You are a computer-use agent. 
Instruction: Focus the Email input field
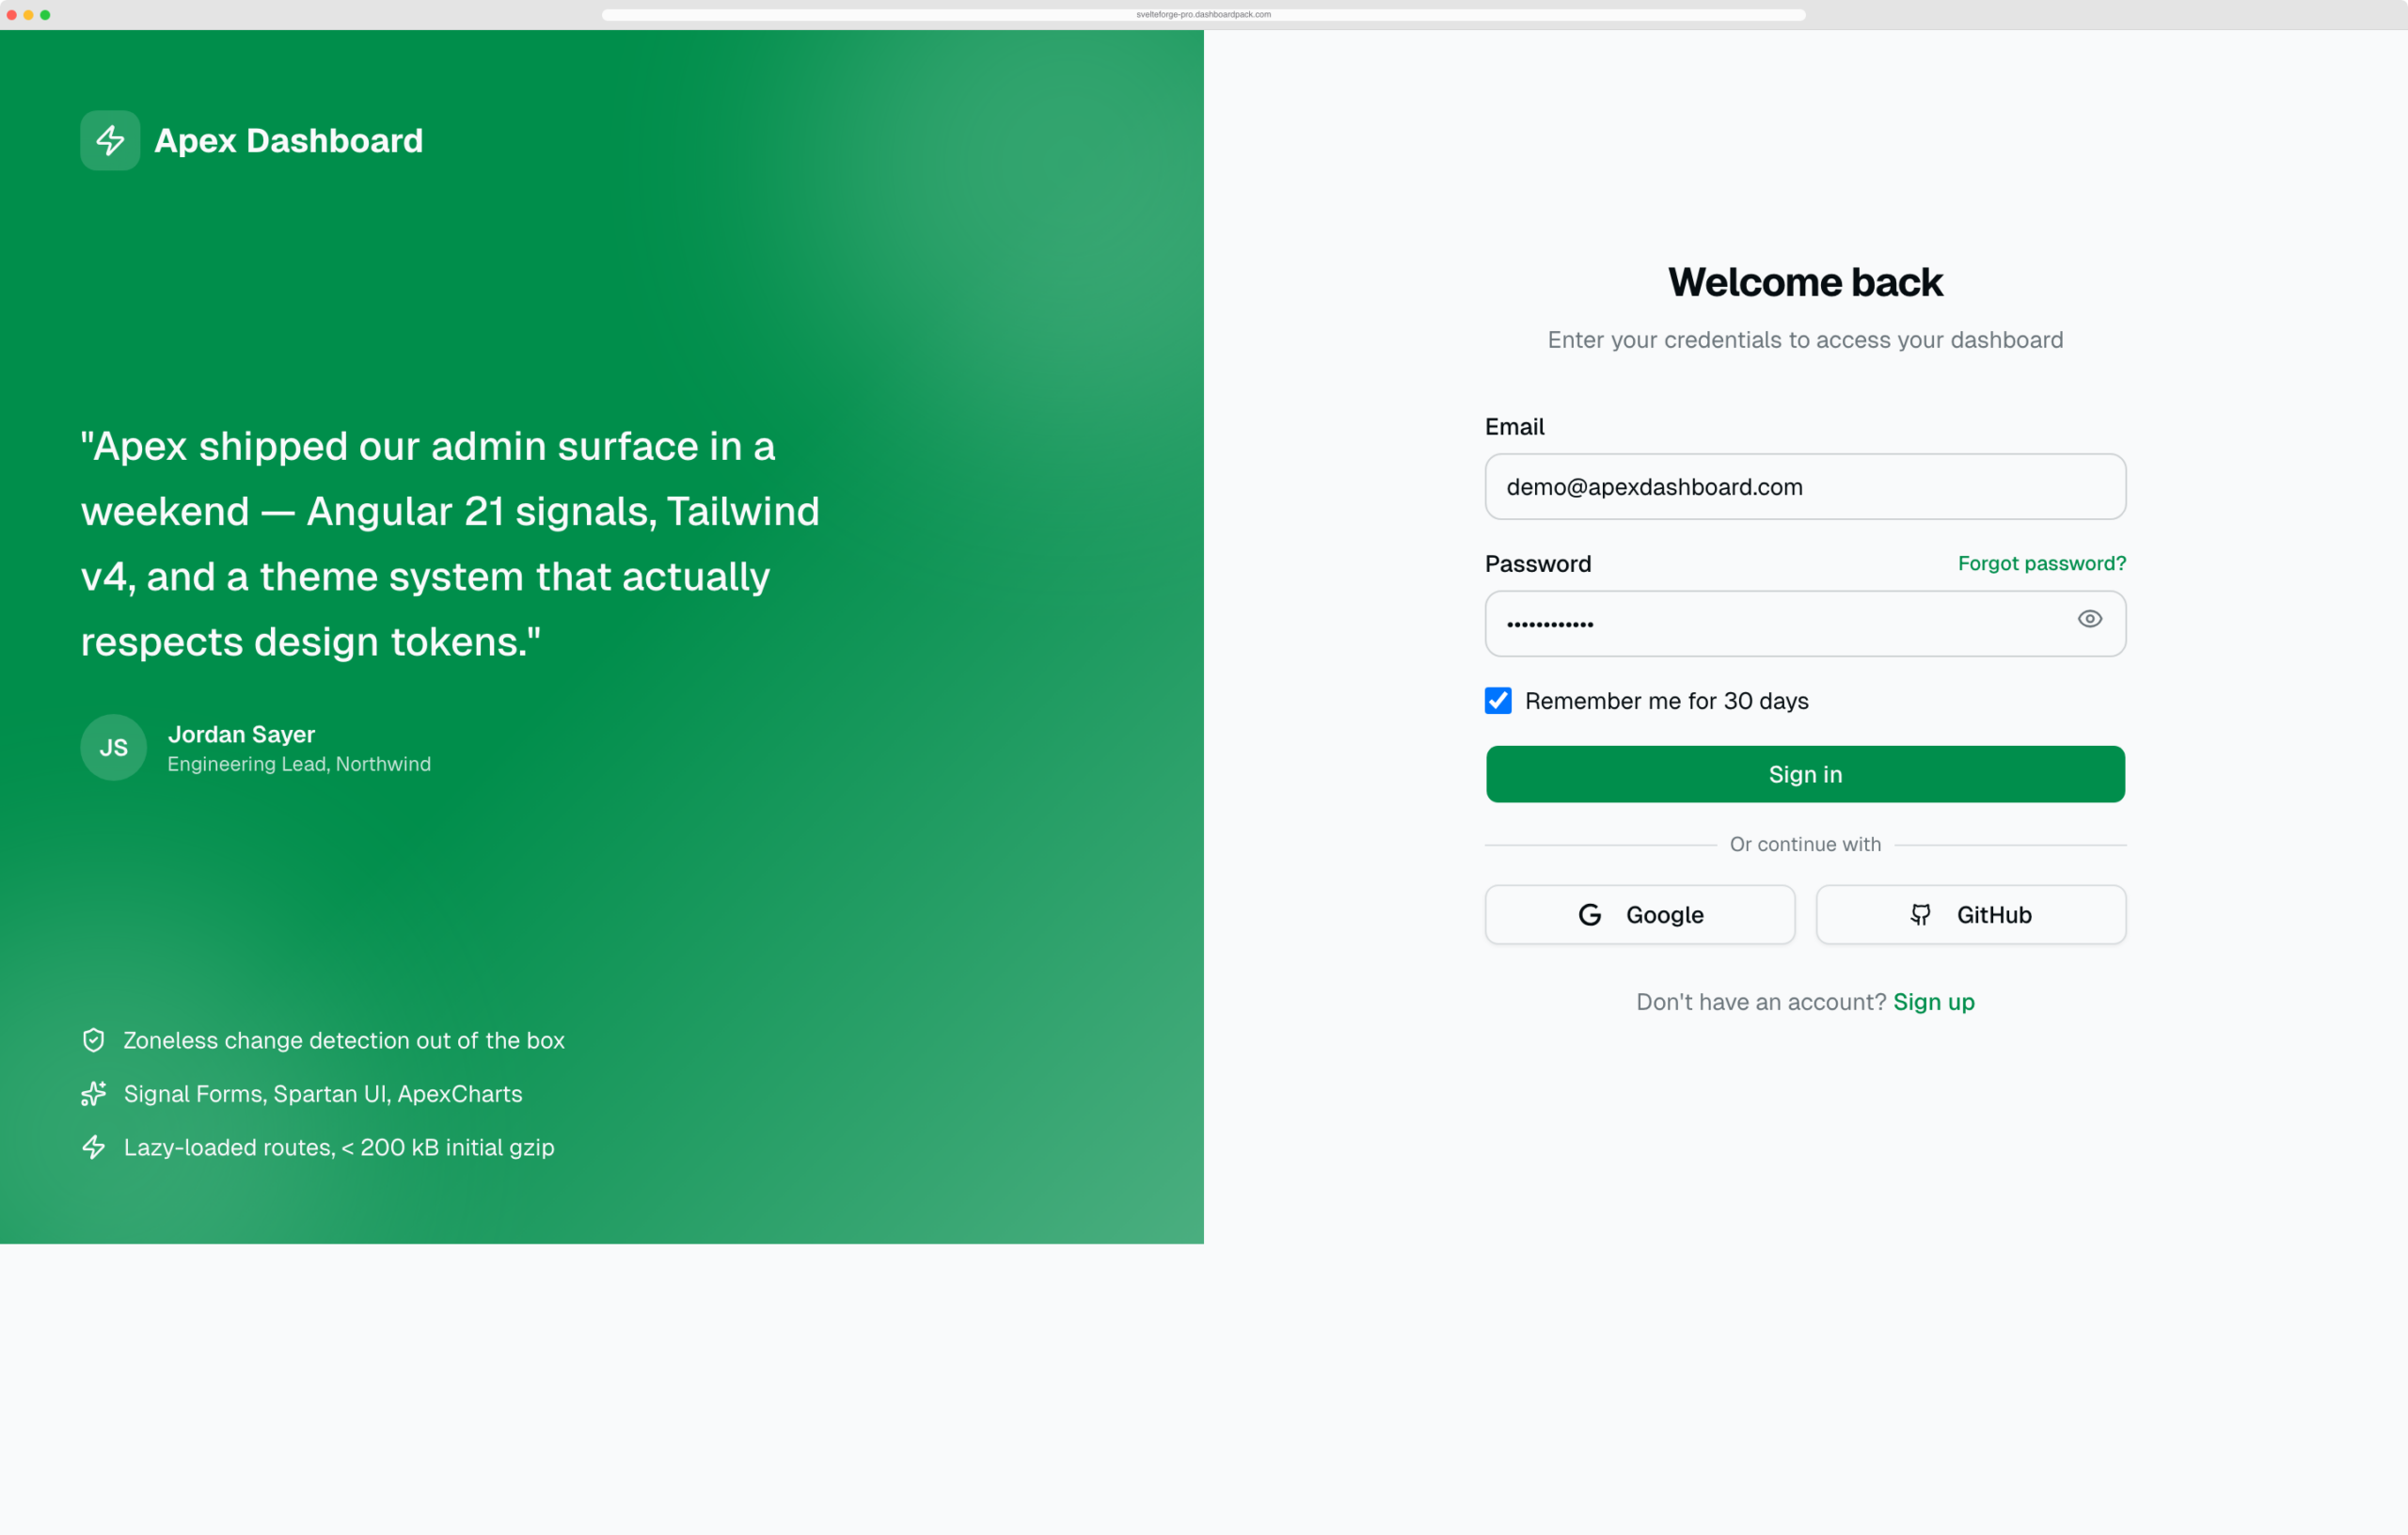point(1805,487)
